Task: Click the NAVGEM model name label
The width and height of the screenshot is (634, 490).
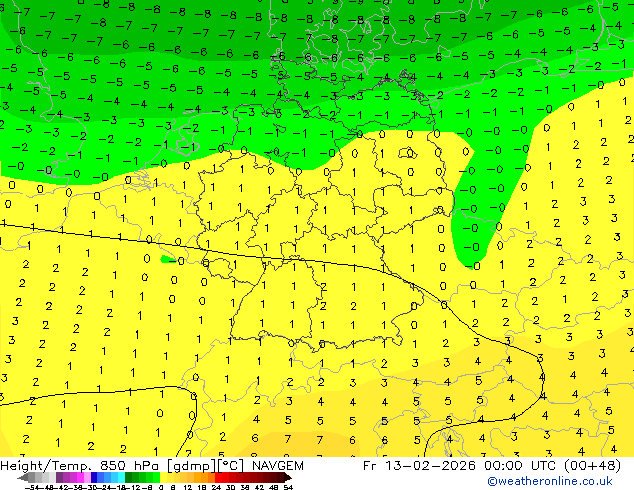Action: coord(277,466)
